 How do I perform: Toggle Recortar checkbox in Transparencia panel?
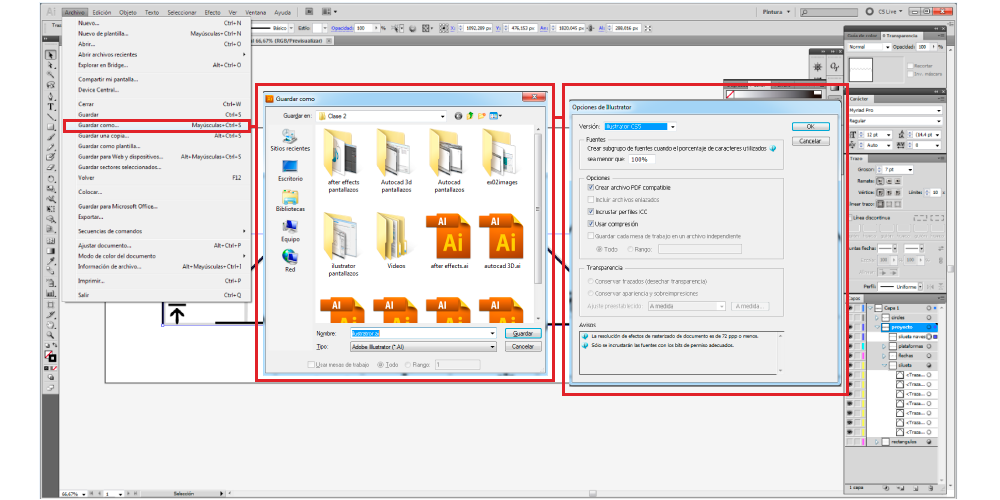tap(910, 66)
